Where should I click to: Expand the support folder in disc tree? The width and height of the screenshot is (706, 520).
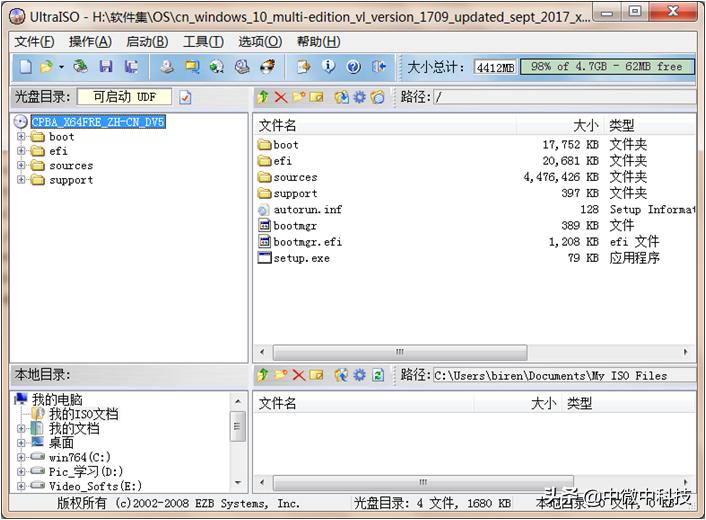[x=21, y=180]
